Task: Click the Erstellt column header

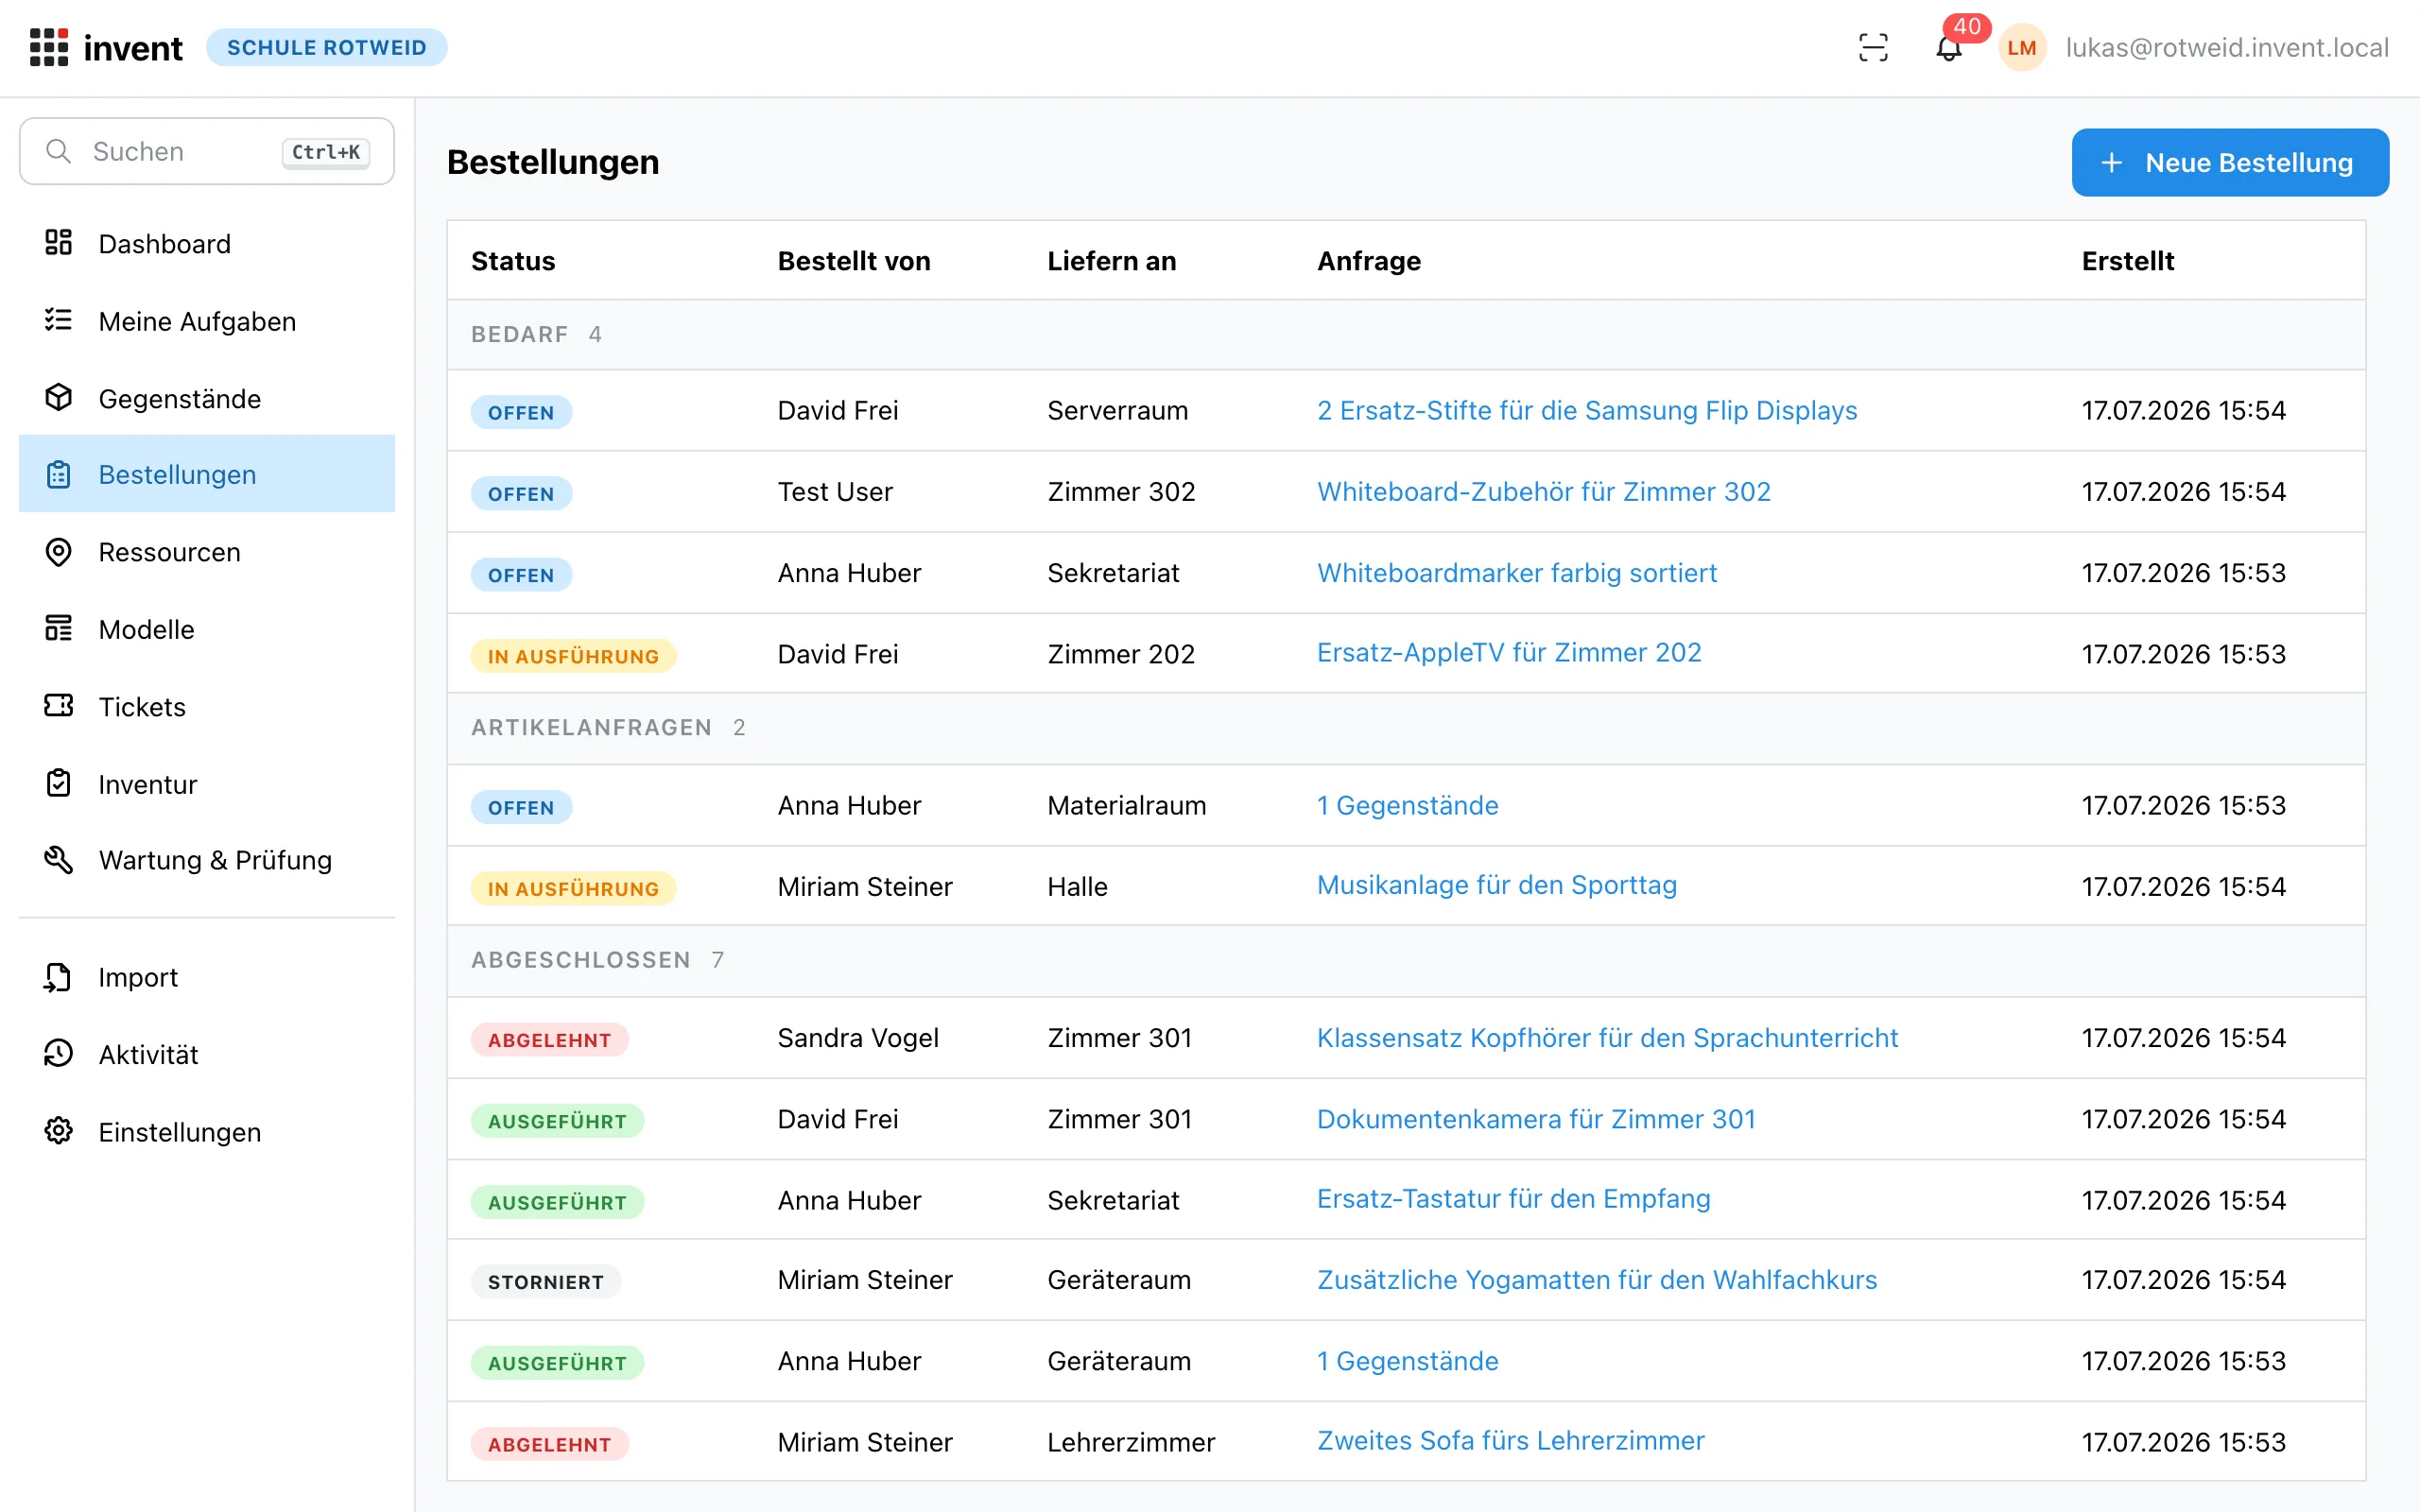Action: click(2128, 261)
